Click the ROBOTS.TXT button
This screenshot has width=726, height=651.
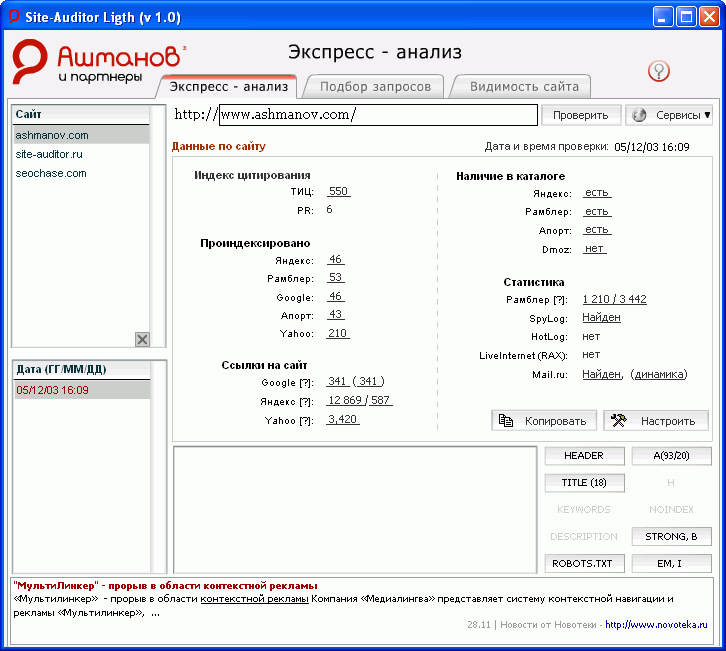(584, 563)
